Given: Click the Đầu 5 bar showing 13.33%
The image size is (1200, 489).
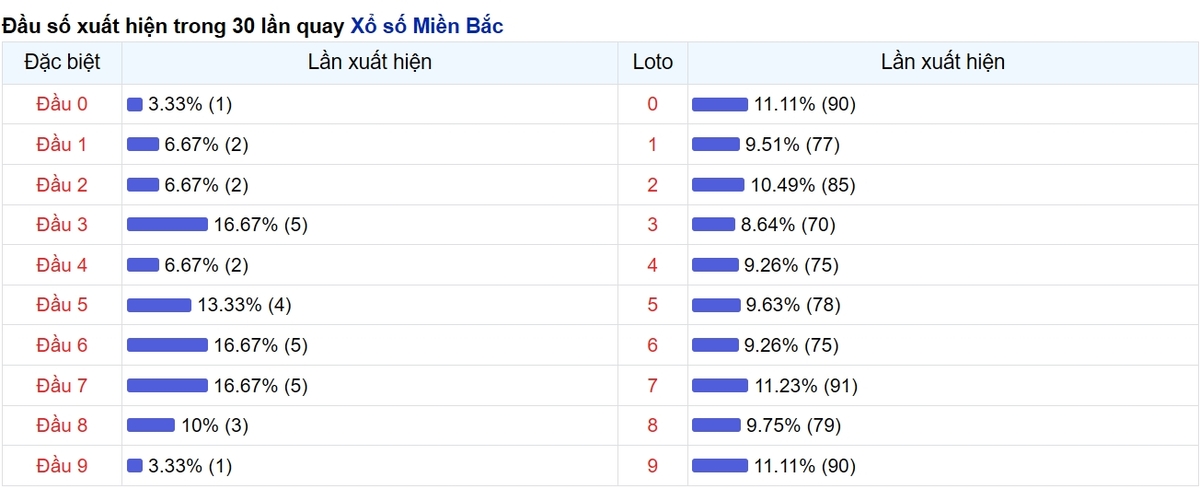Looking at the screenshot, I should tap(159, 305).
